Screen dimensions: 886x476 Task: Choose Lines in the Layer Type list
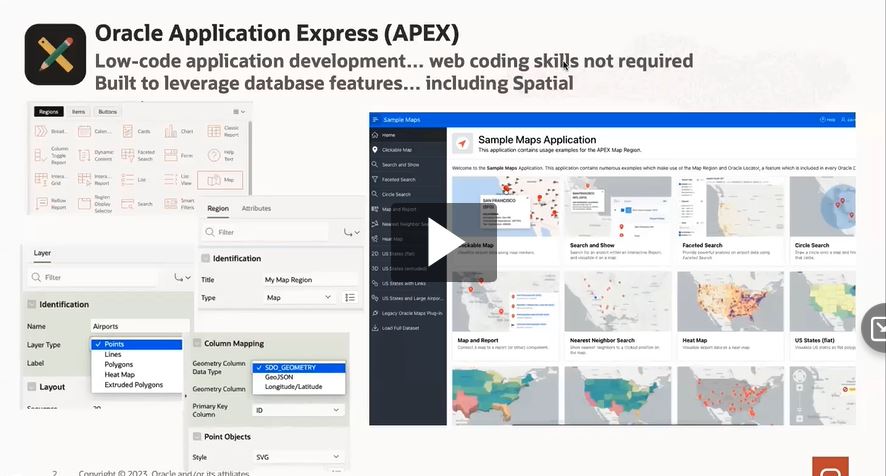(137, 354)
